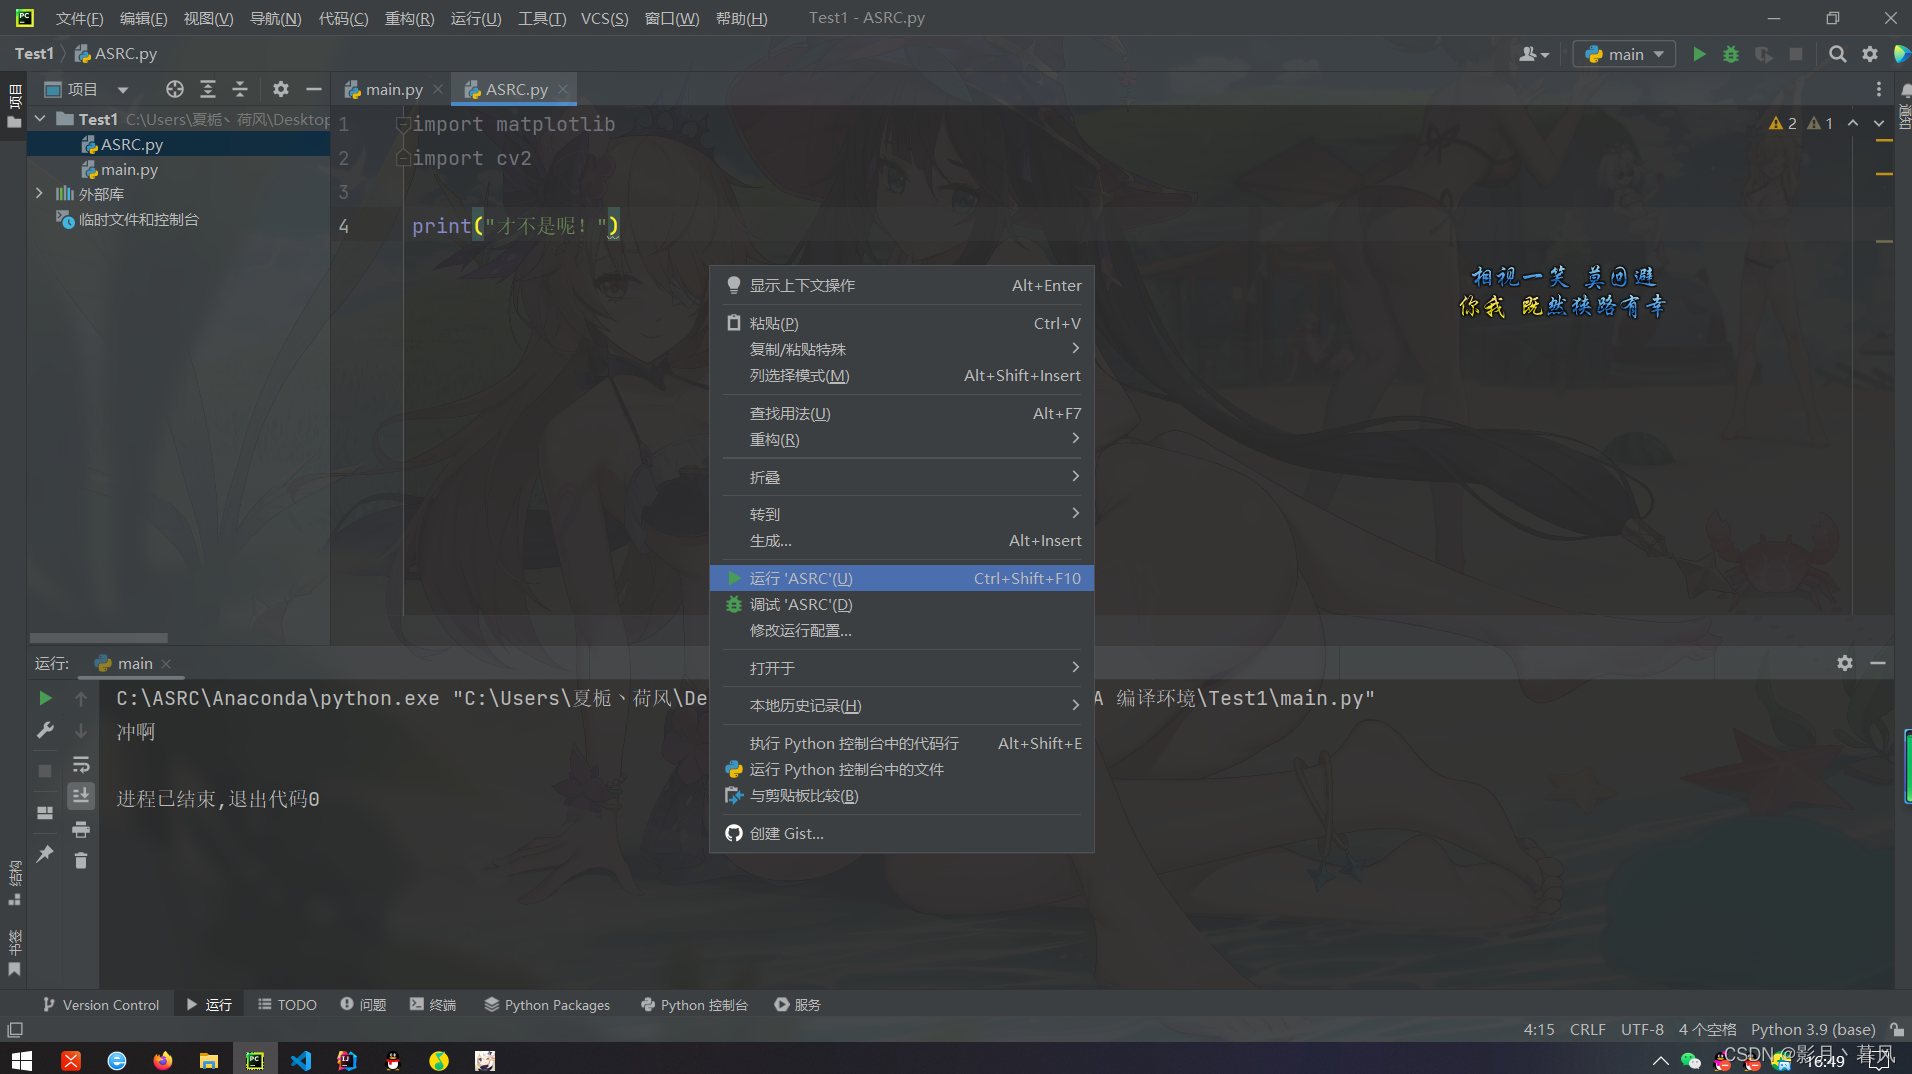Open run configuration wrench icon
Image resolution: width=1912 pixels, height=1074 pixels.
45,731
